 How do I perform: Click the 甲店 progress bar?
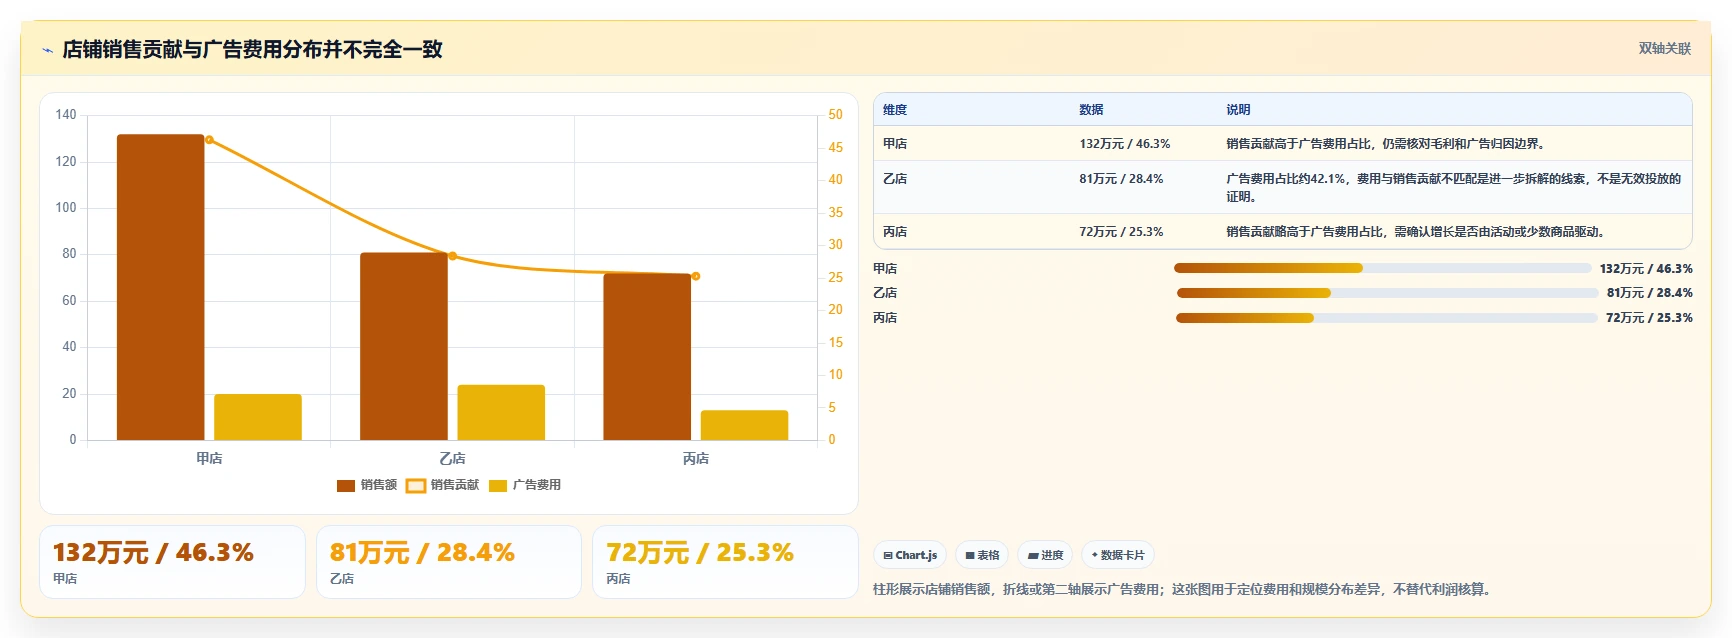coord(1382,268)
